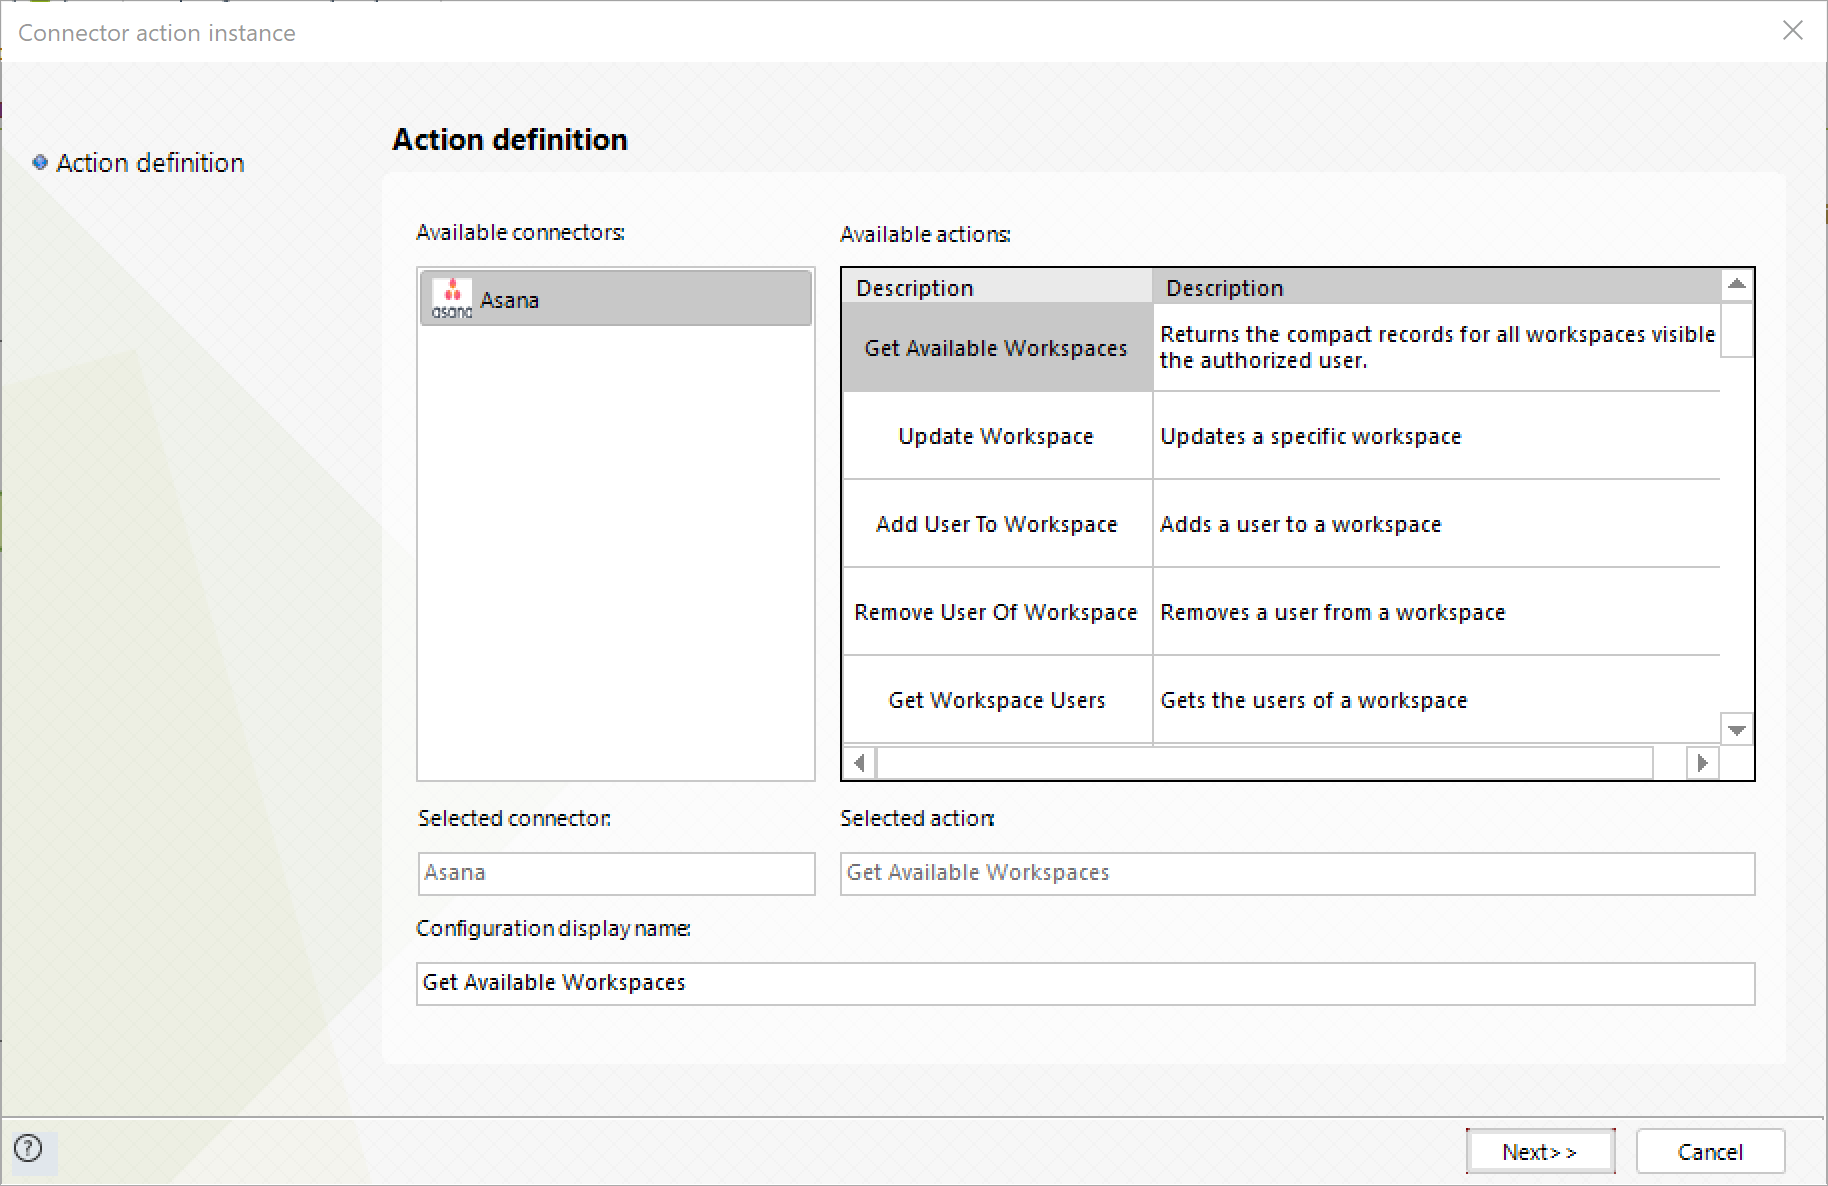This screenshot has width=1828, height=1186.
Task: Select Remove User Of Workspace action
Action: 997,612
